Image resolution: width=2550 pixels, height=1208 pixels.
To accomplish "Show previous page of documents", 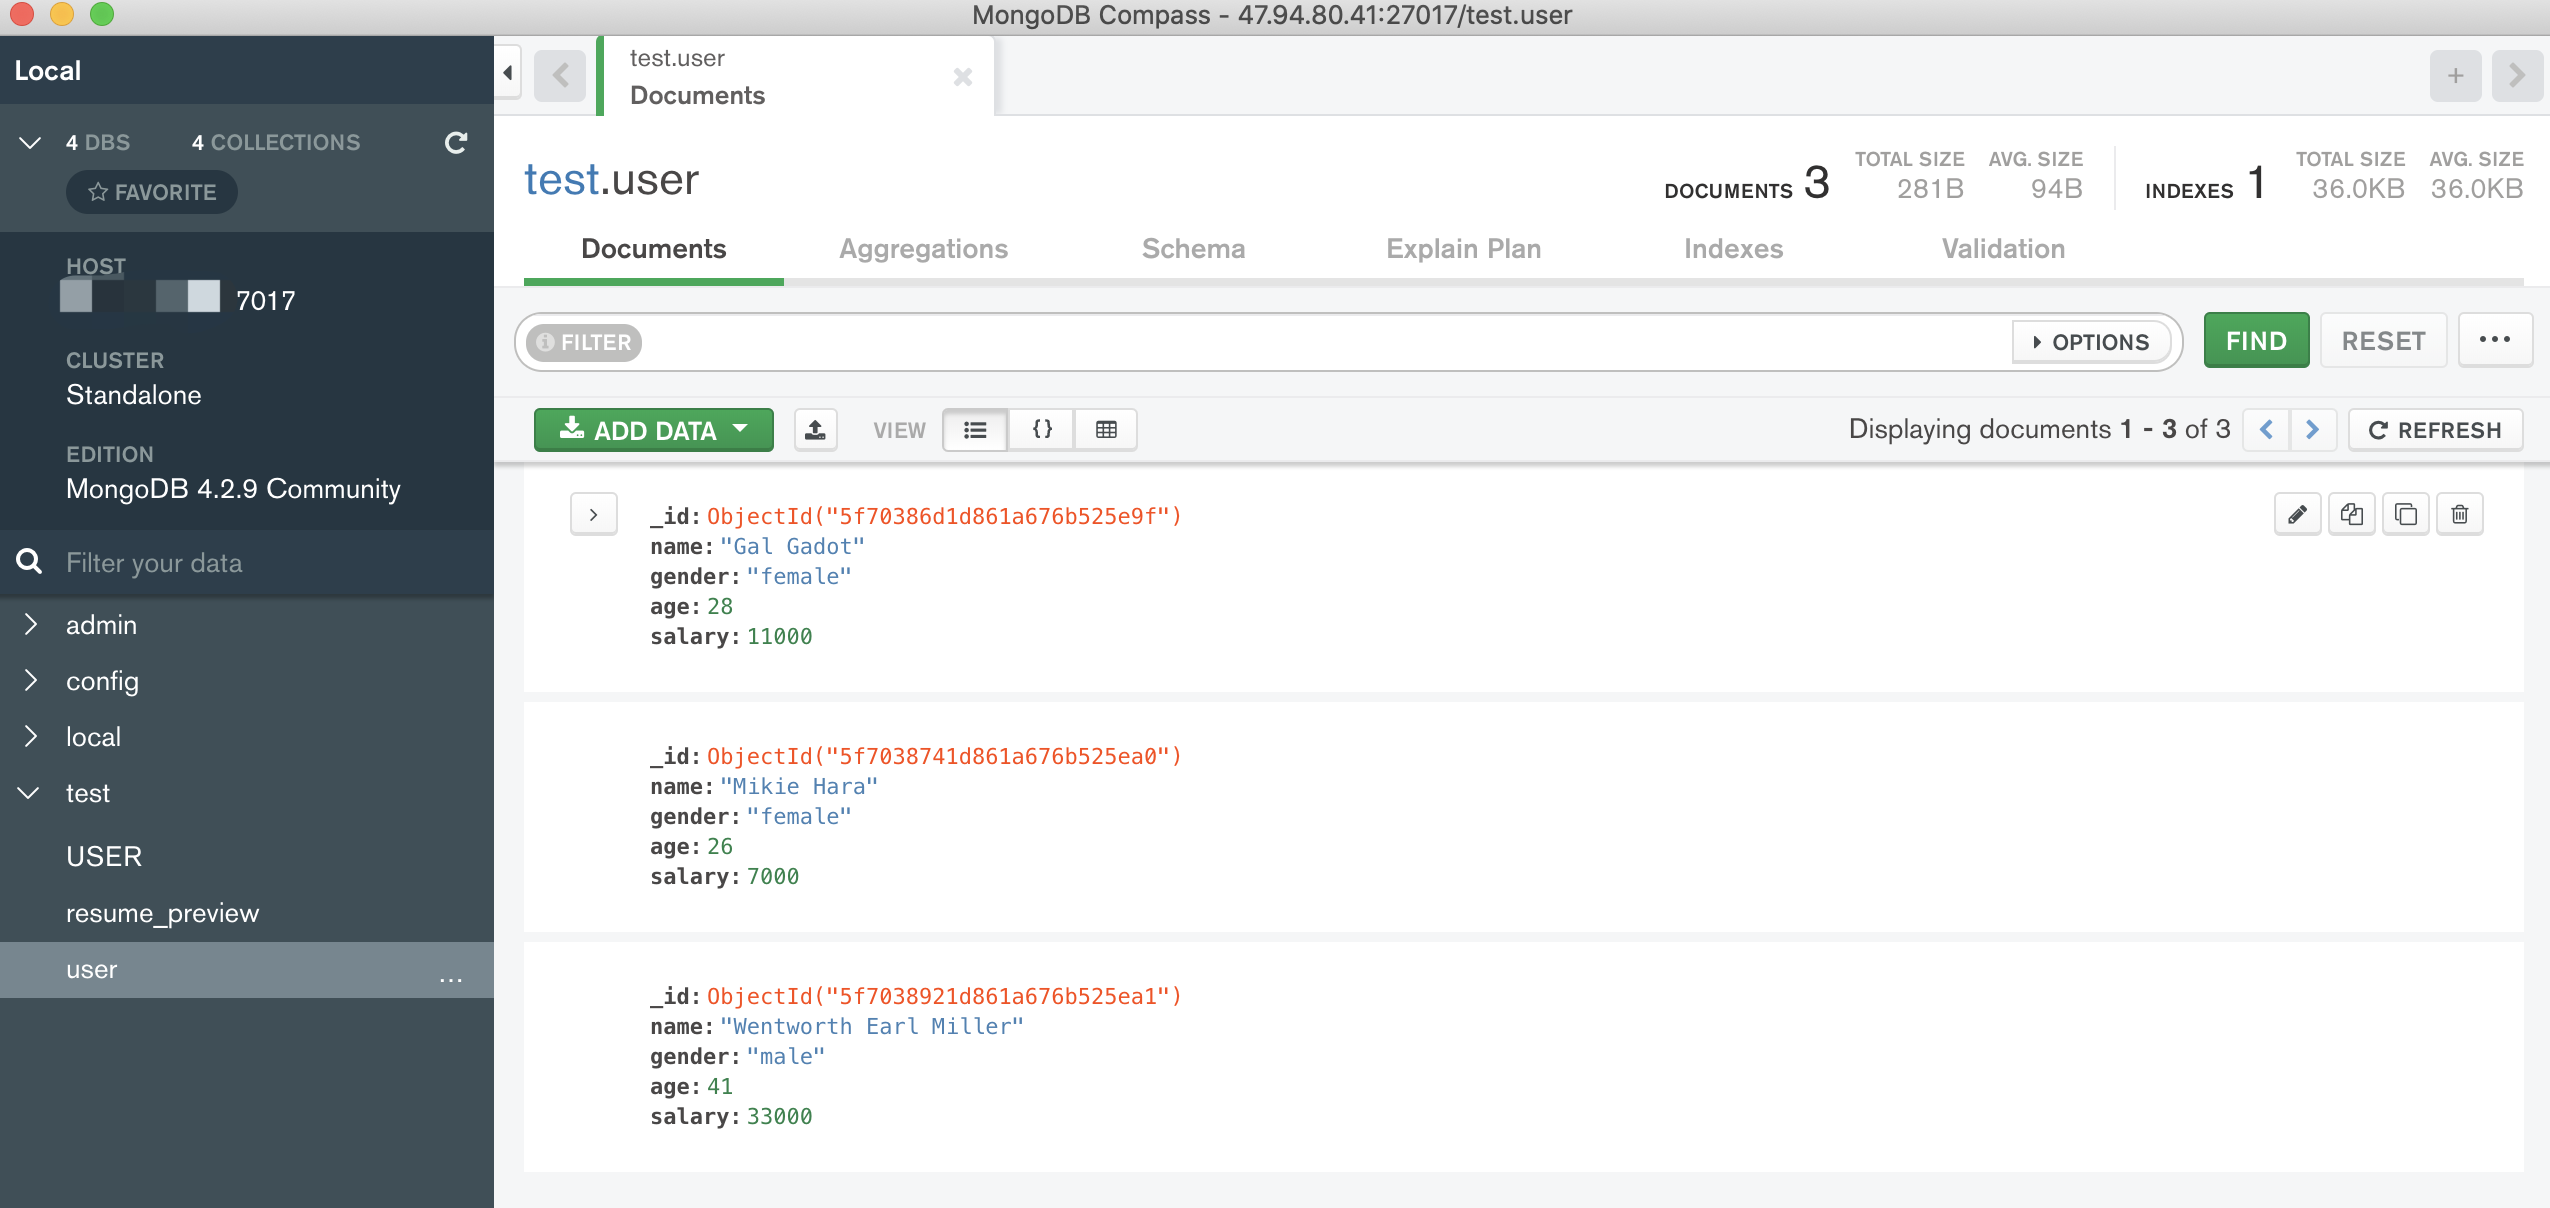I will 2266,430.
